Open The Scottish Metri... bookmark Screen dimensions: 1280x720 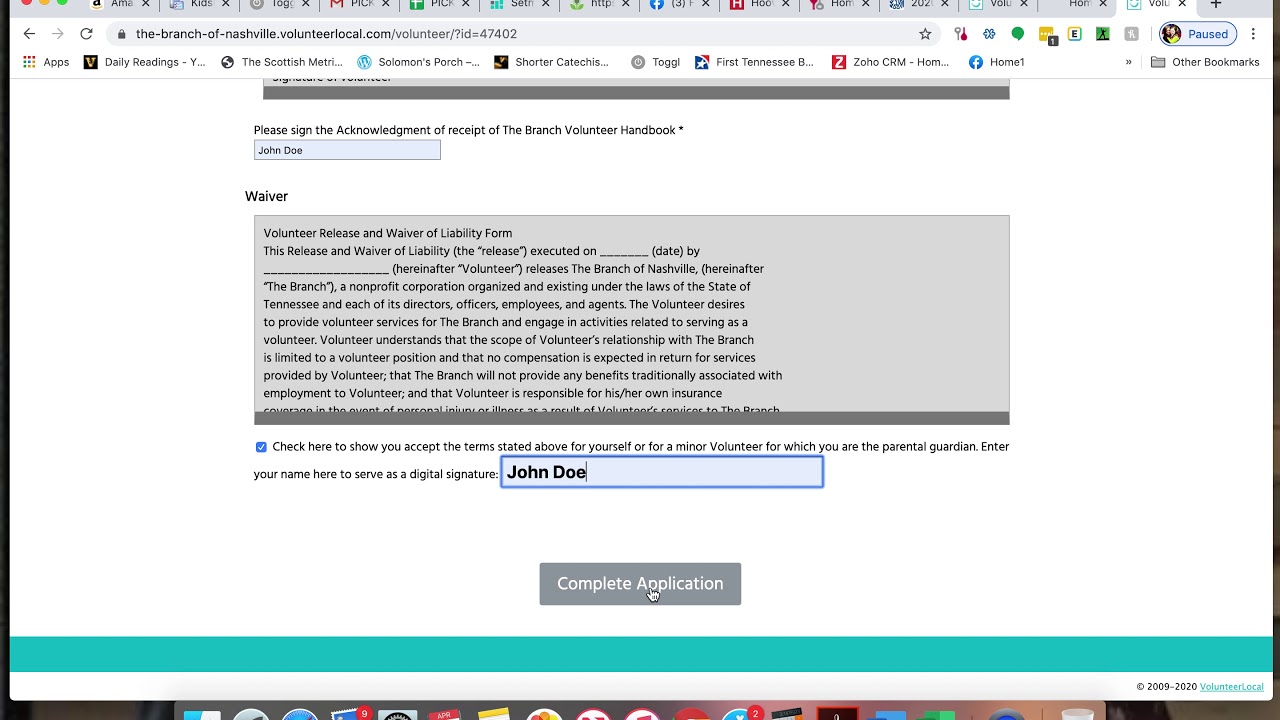(282, 62)
